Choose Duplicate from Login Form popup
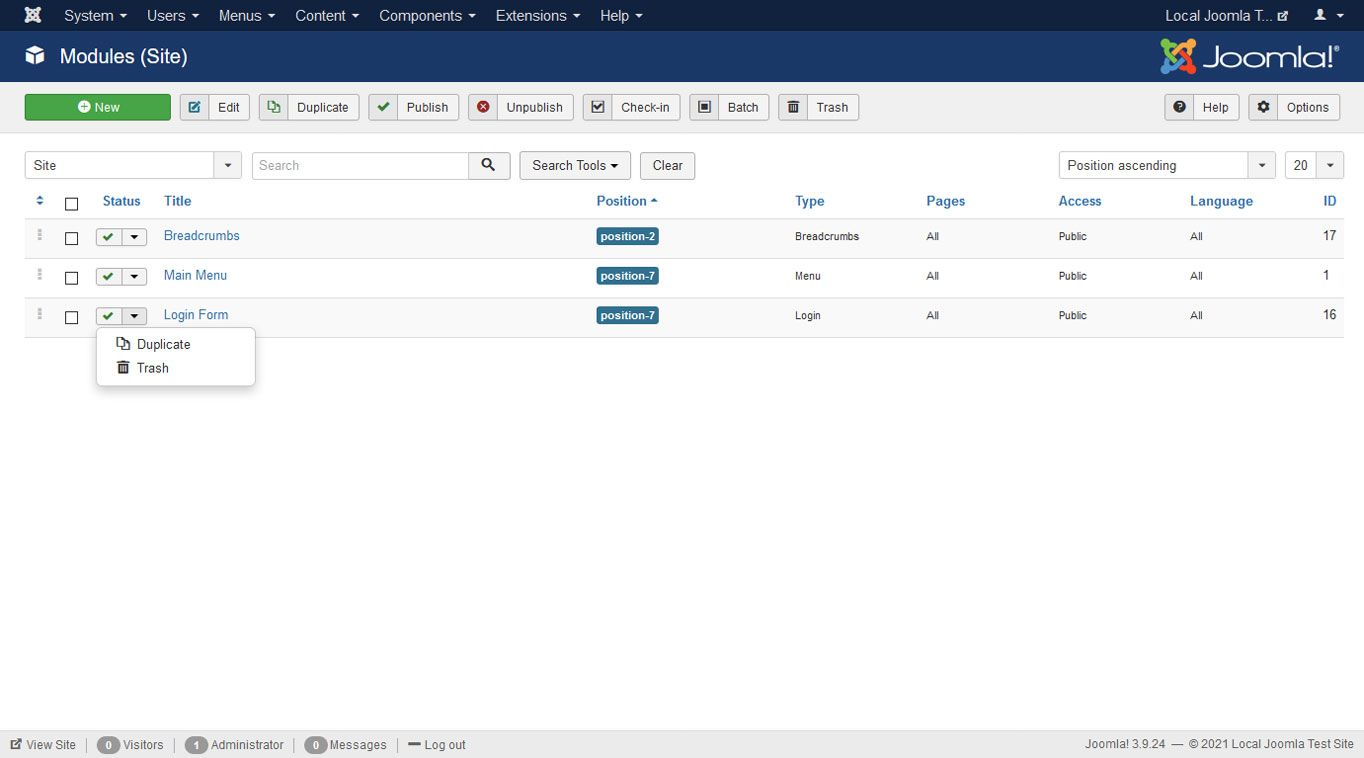1364x758 pixels. click(x=176, y=344)
